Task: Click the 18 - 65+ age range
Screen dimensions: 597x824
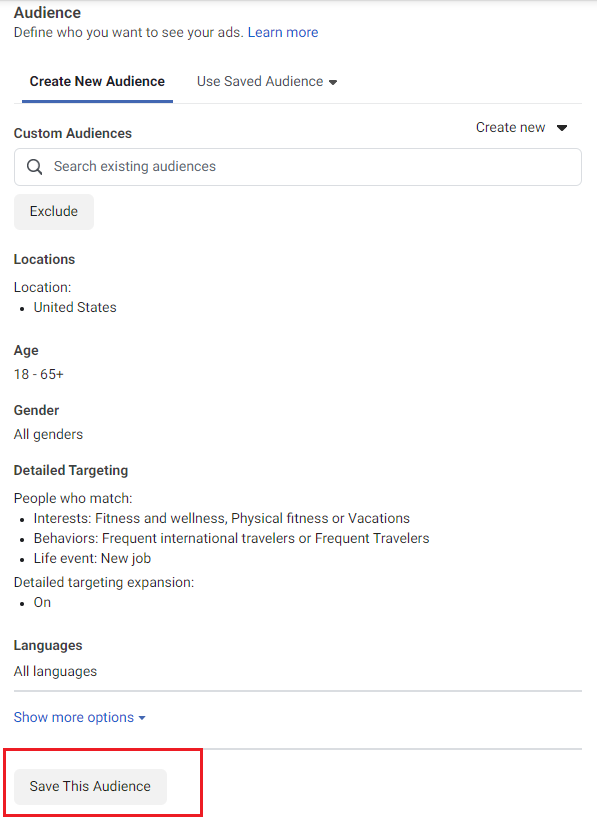Action: tap(38, 375)
